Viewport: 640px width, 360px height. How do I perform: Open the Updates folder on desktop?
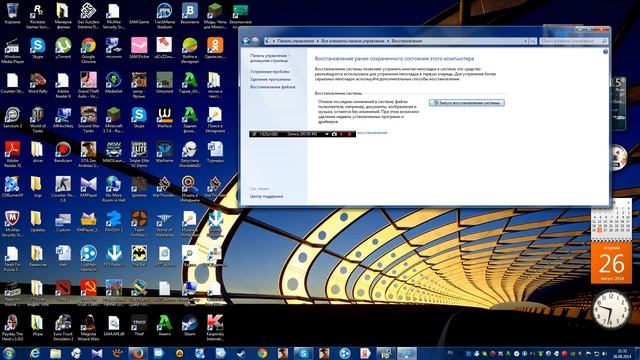[38, 222]
